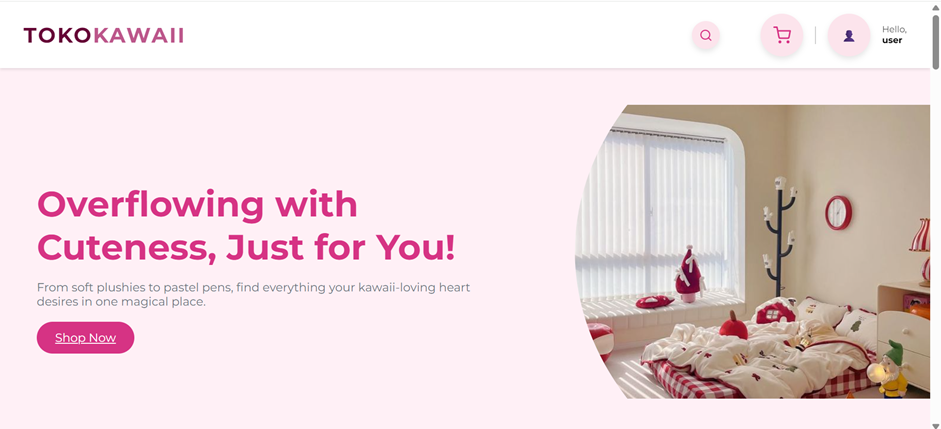Viewport: 941px width, 429px height.
Task: Click the Shop Now button
Action: click(x=85, y=338)
